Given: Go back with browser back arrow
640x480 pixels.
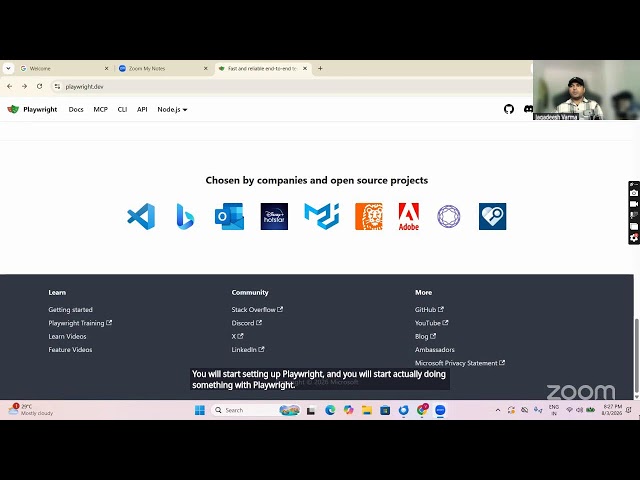Looking at the screenshot, I should pos(10,87).
